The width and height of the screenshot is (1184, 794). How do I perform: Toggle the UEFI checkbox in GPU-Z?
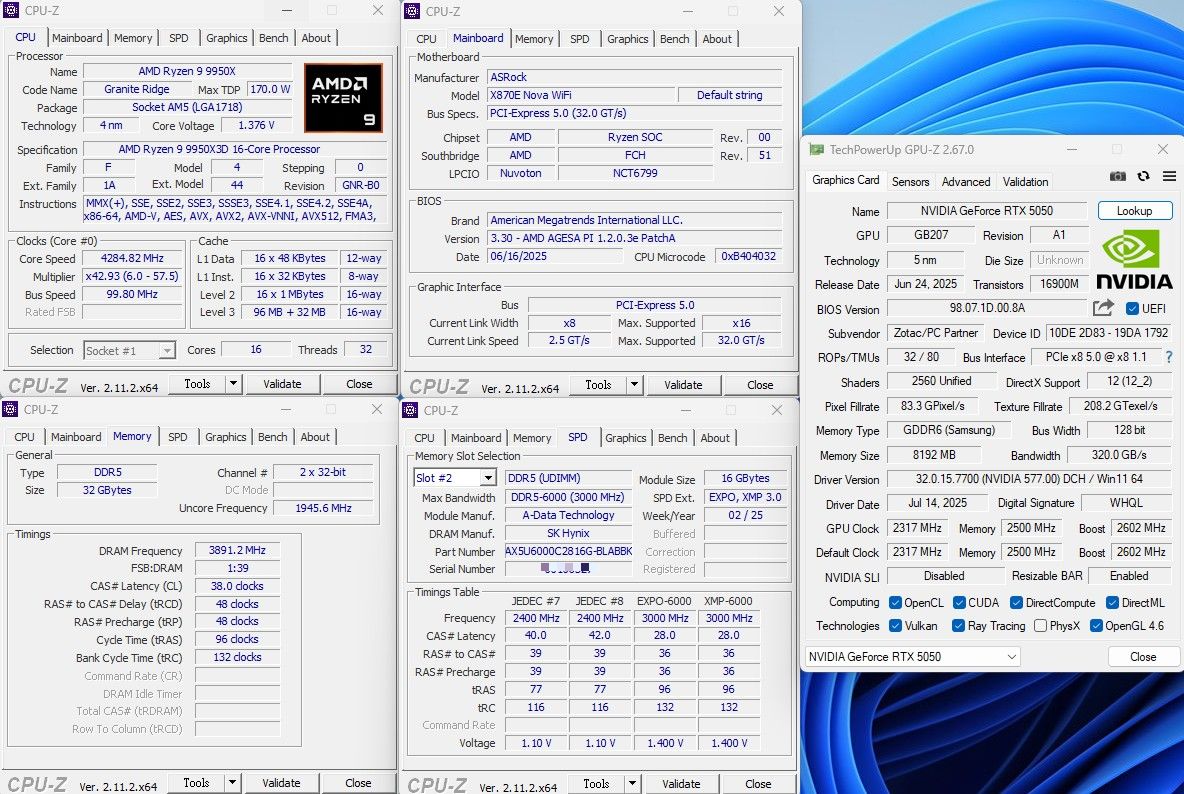coord(1132,309)
